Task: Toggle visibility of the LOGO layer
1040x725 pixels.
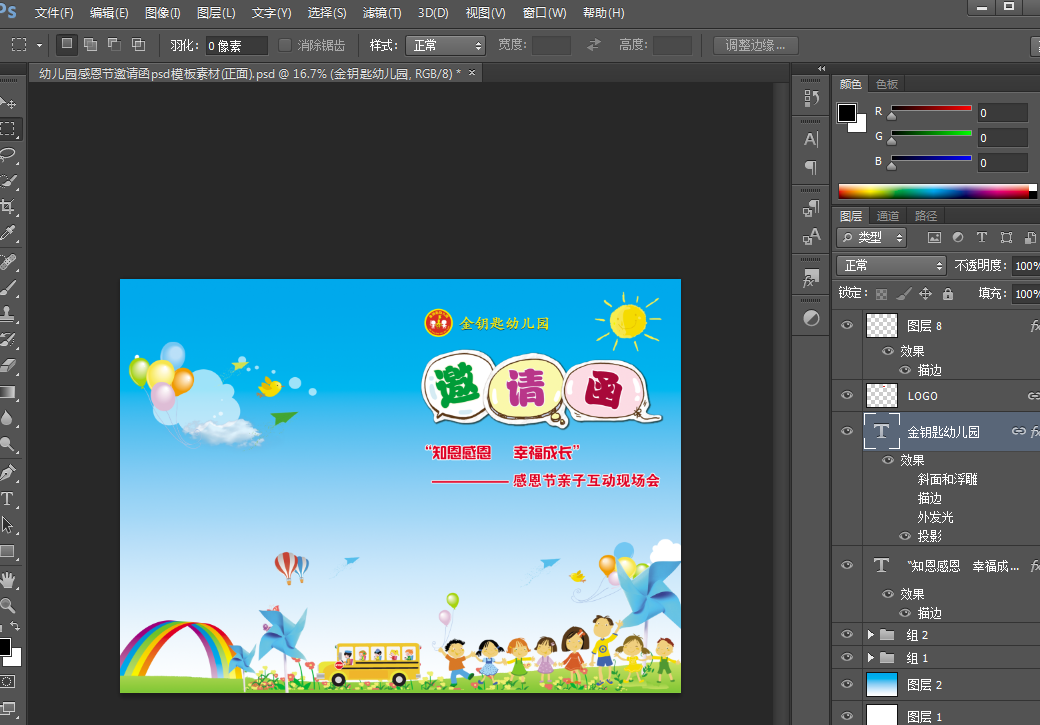Action: (x=847, y=396)
